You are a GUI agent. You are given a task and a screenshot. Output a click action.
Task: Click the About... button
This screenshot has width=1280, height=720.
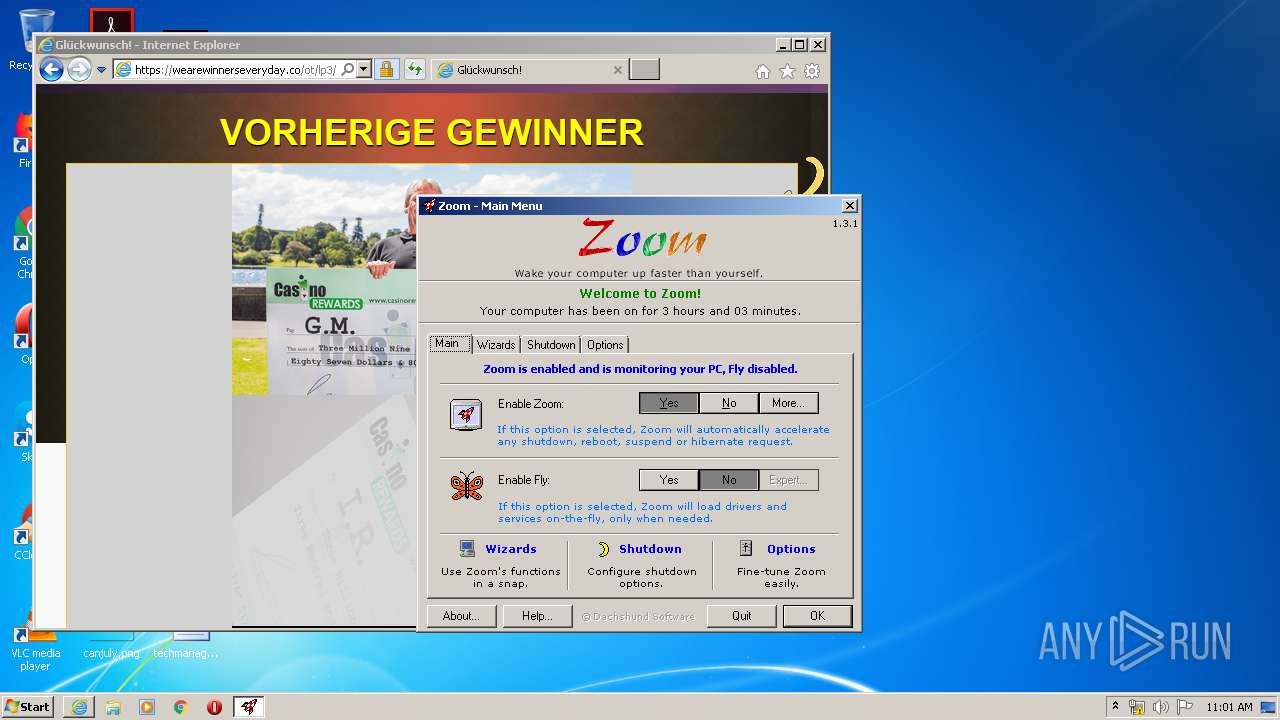[x=461, y=616]
